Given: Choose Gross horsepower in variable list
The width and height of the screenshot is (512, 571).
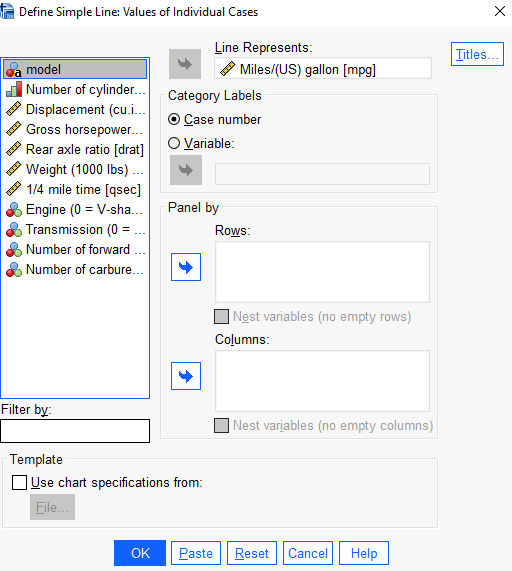Looking at the screenshot, I should coord(75,130).
